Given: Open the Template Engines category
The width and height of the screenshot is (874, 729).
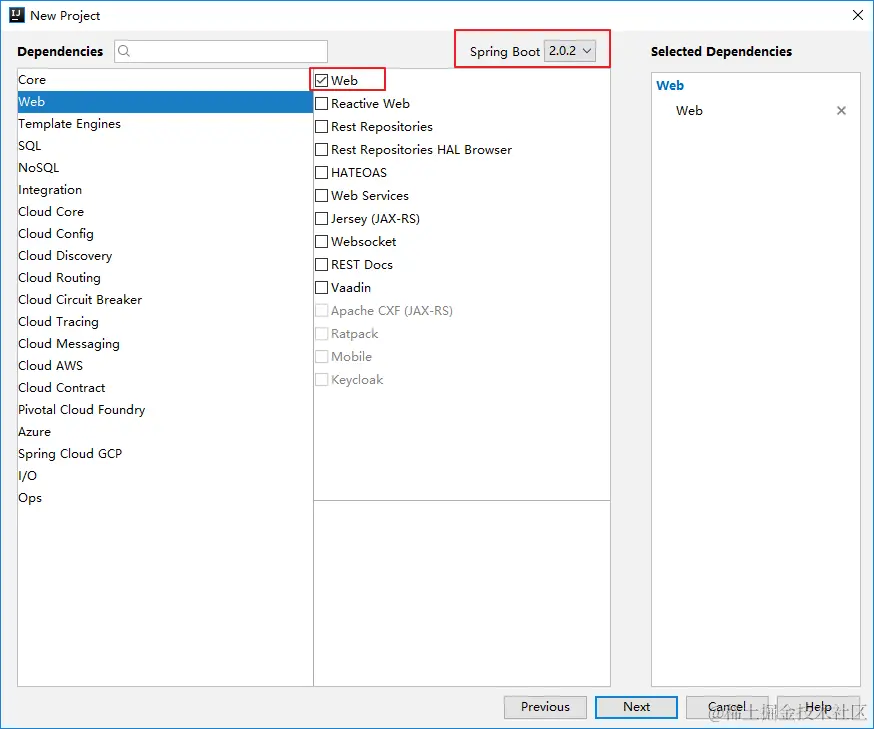Looking at the screenshot, I should (x=165, y=124).
